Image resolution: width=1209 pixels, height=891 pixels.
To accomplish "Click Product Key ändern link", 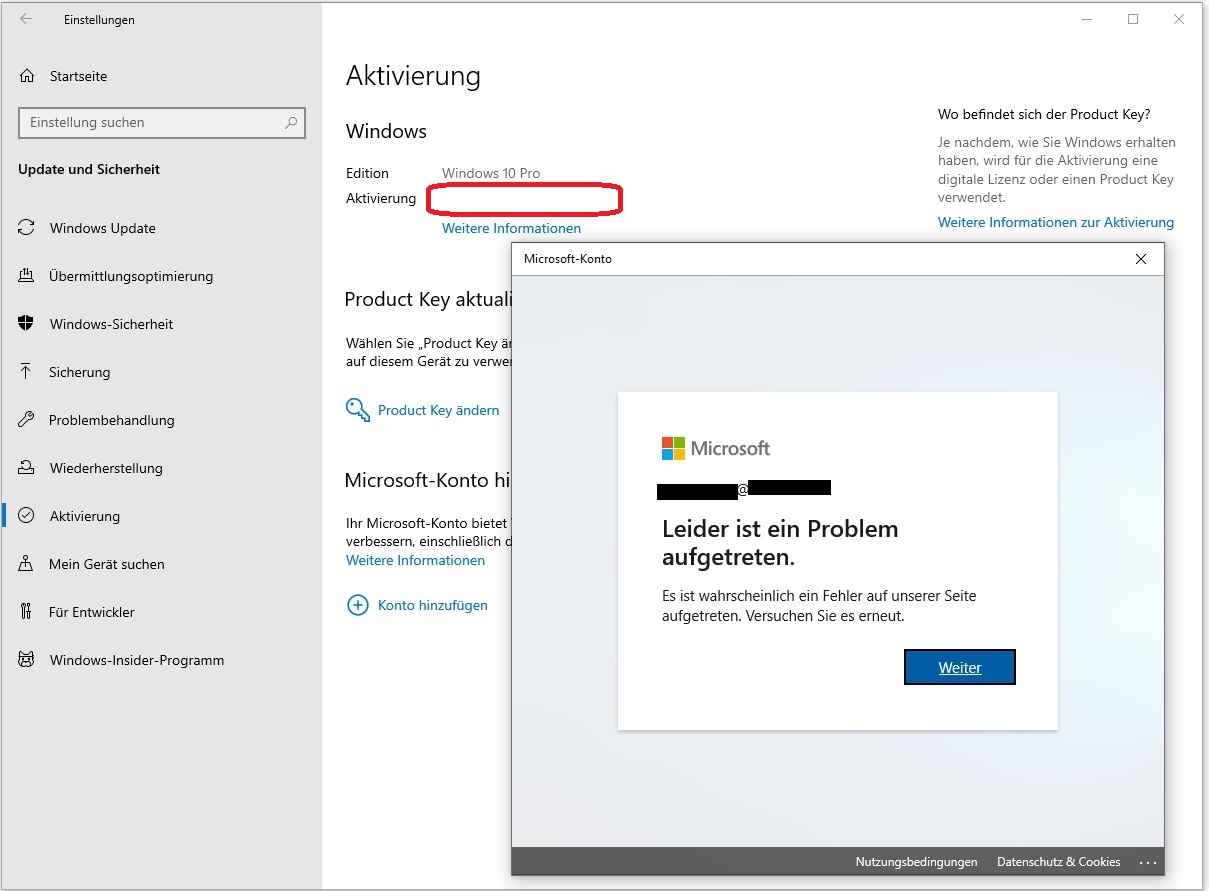I will (x=438, y=410).
